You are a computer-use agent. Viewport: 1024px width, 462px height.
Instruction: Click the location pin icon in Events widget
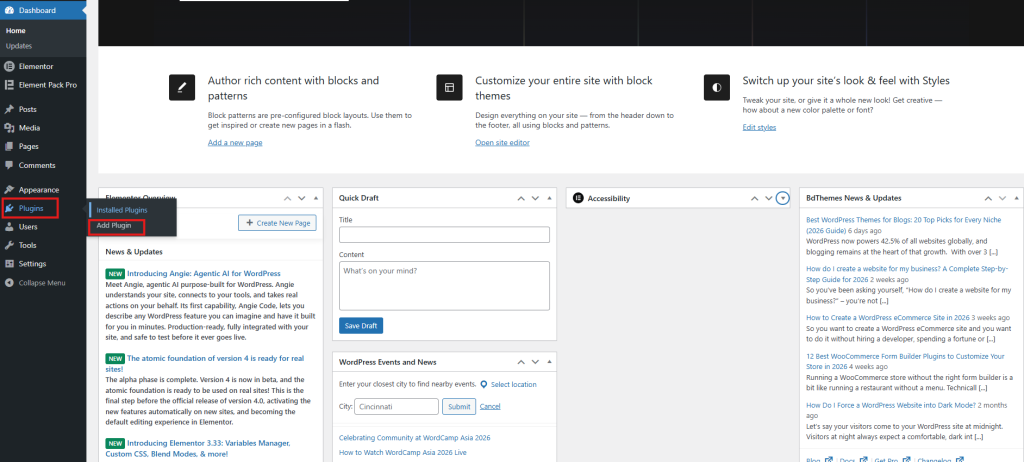tap(483, 384)
